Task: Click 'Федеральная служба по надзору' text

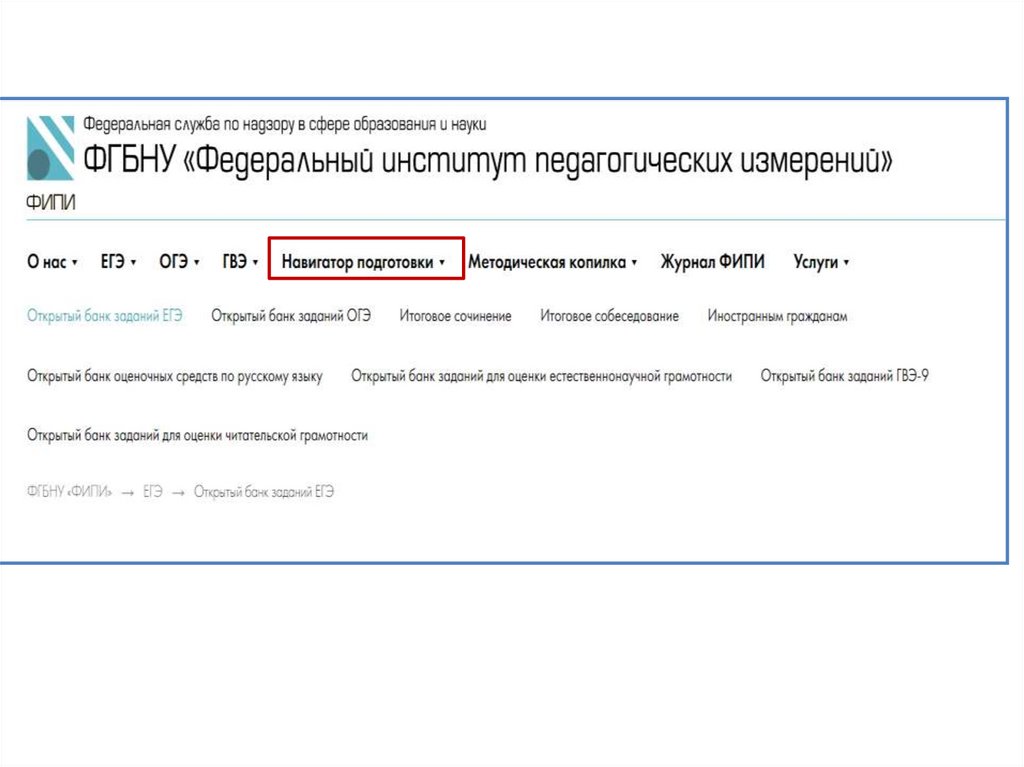Action: pos(284,124)
